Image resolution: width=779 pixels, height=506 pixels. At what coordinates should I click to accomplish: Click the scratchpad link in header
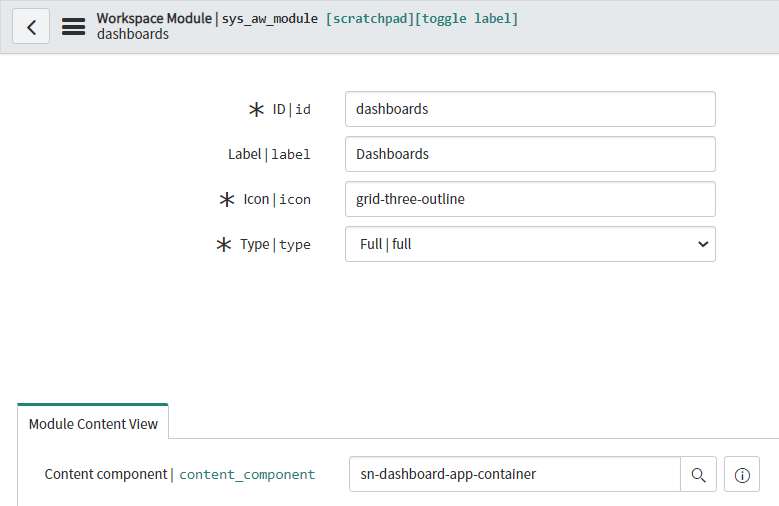point(370,19)
